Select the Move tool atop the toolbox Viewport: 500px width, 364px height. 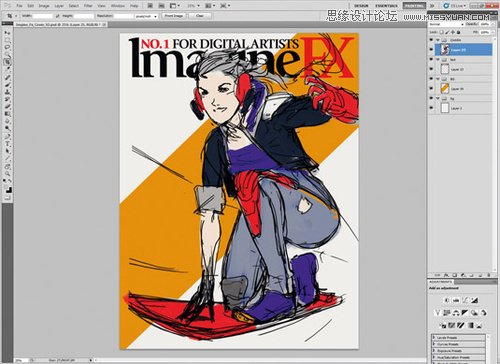pos(7,33)
